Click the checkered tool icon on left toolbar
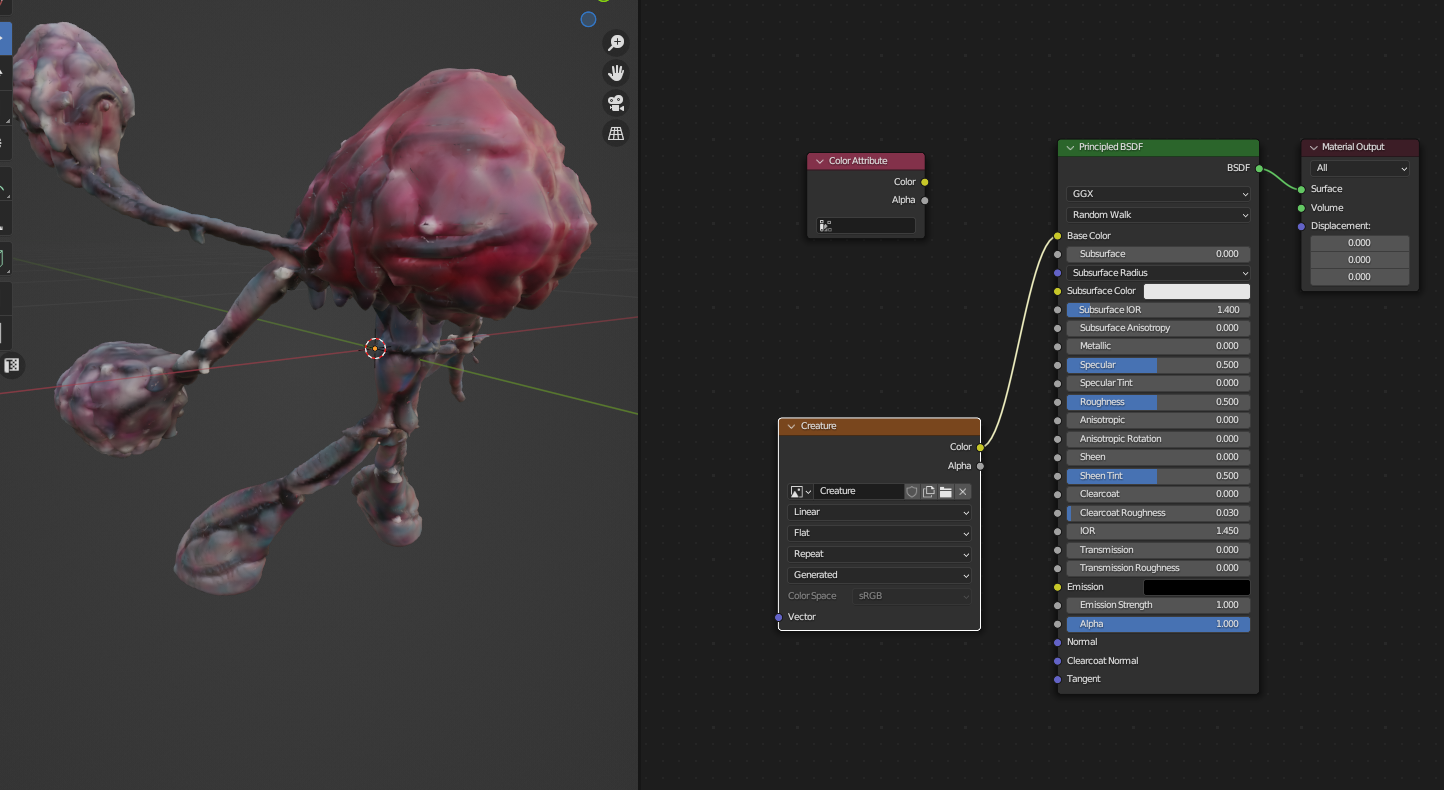The image size is (1444, 790). pos(12,365)
